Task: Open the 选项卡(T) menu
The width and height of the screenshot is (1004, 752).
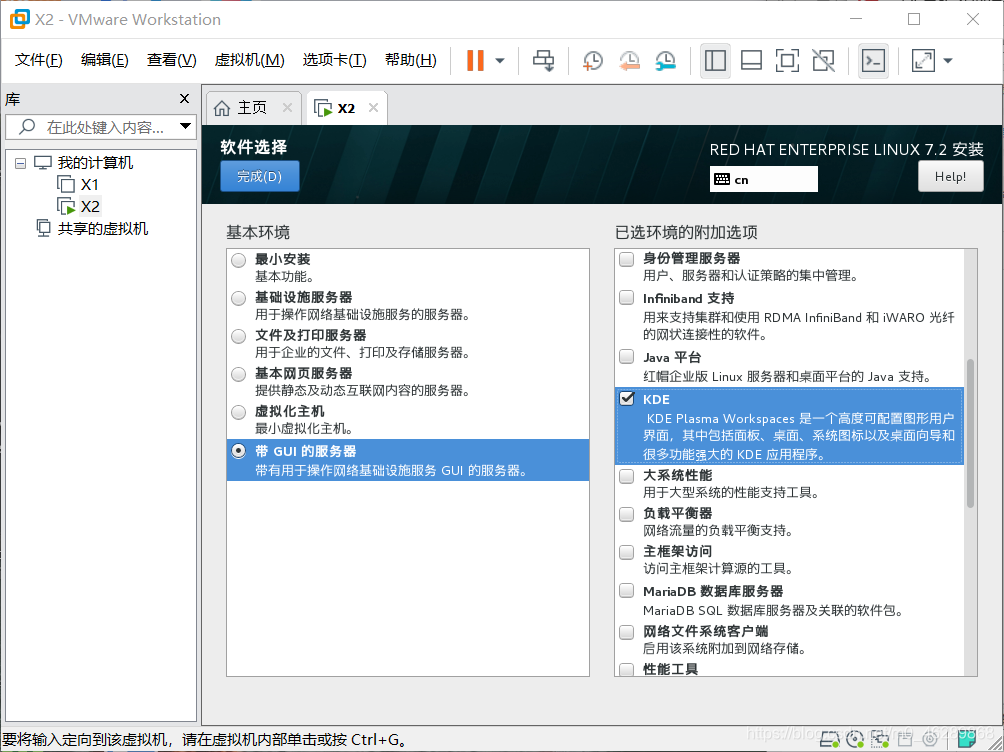Action: click(x=334, y=60)
